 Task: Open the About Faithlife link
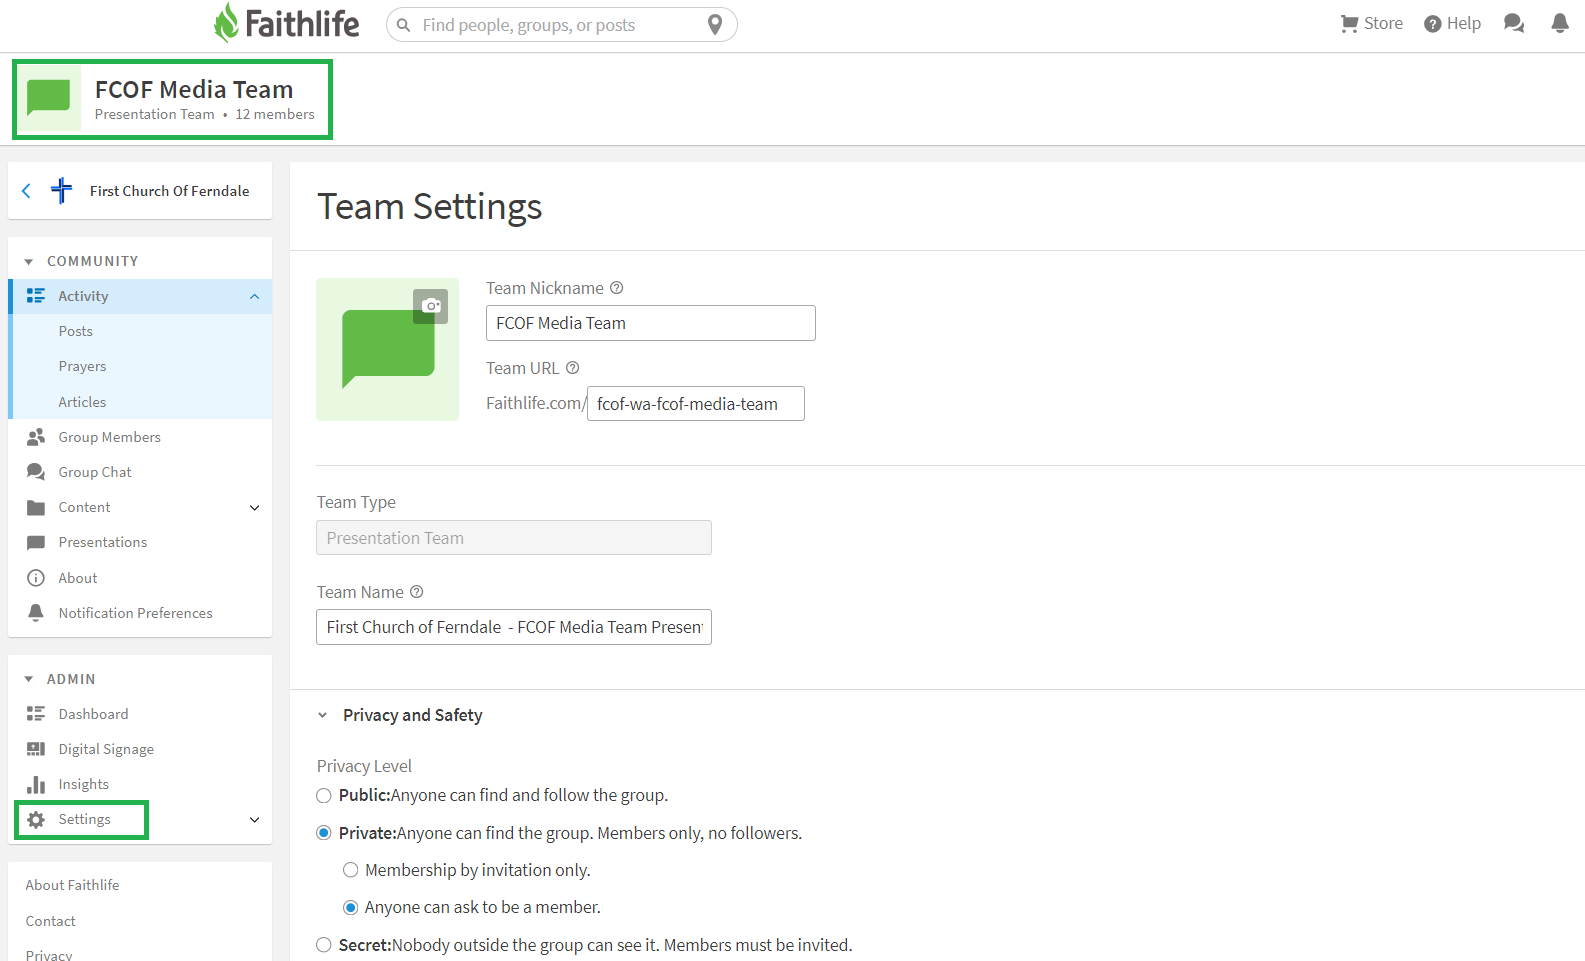pyautogui.click(x=72, y=885)
